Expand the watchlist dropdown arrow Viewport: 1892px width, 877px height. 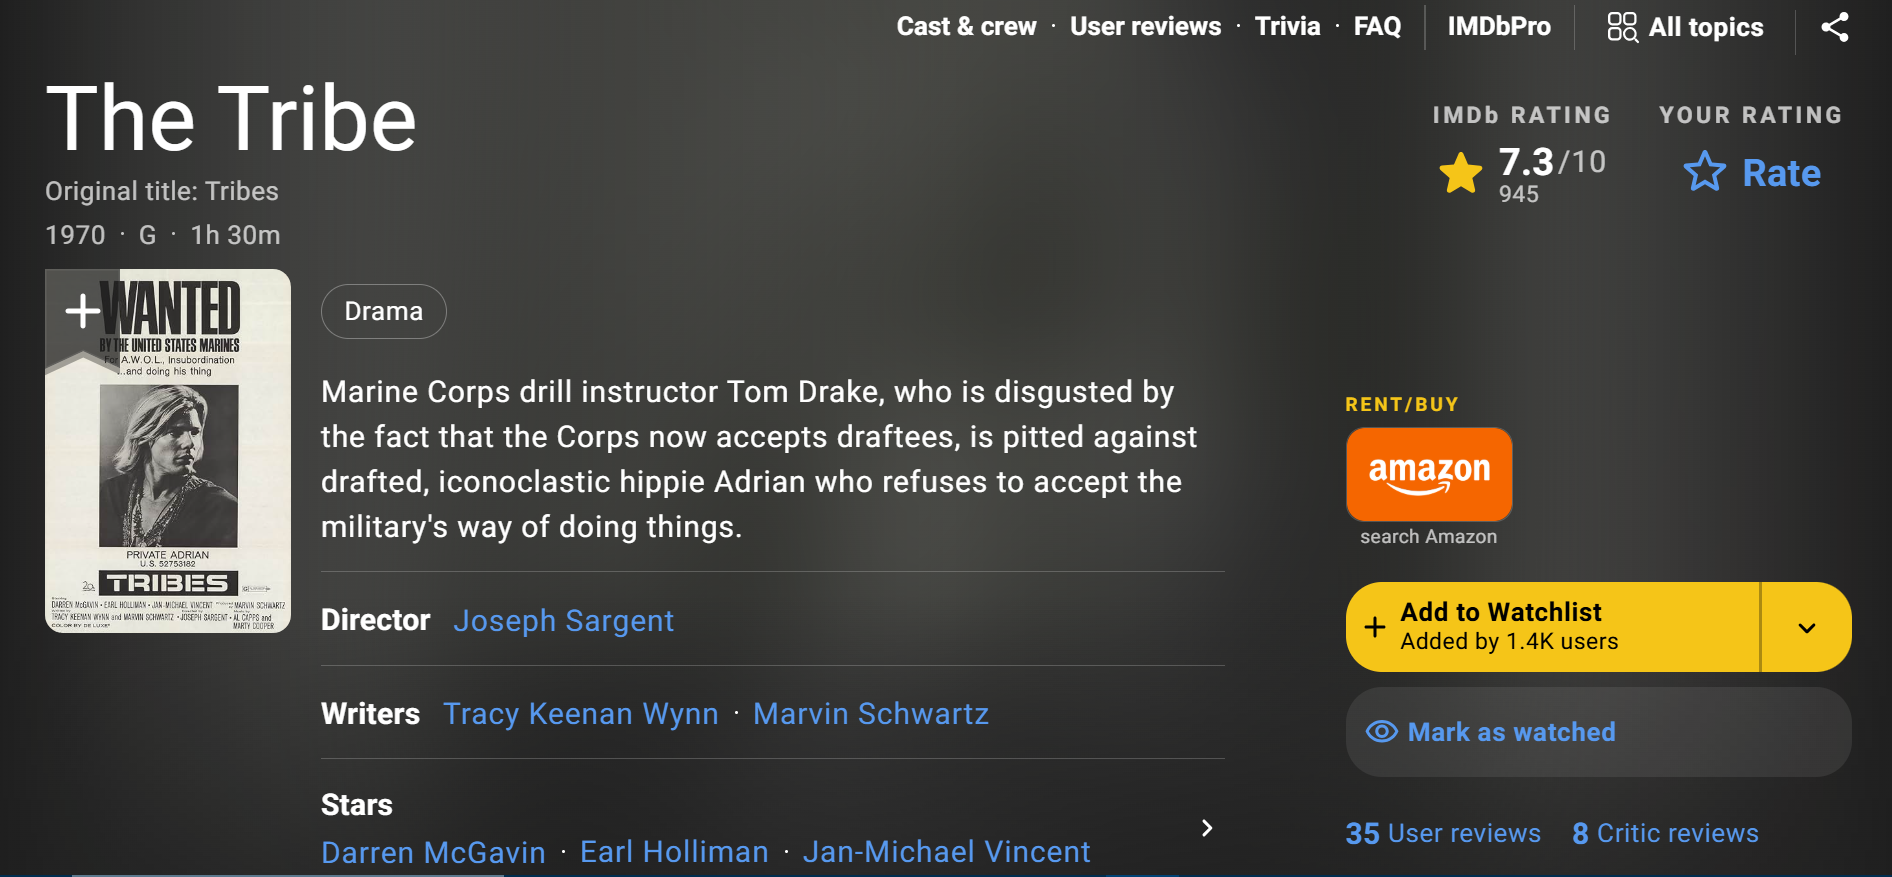pos(1806,628)
